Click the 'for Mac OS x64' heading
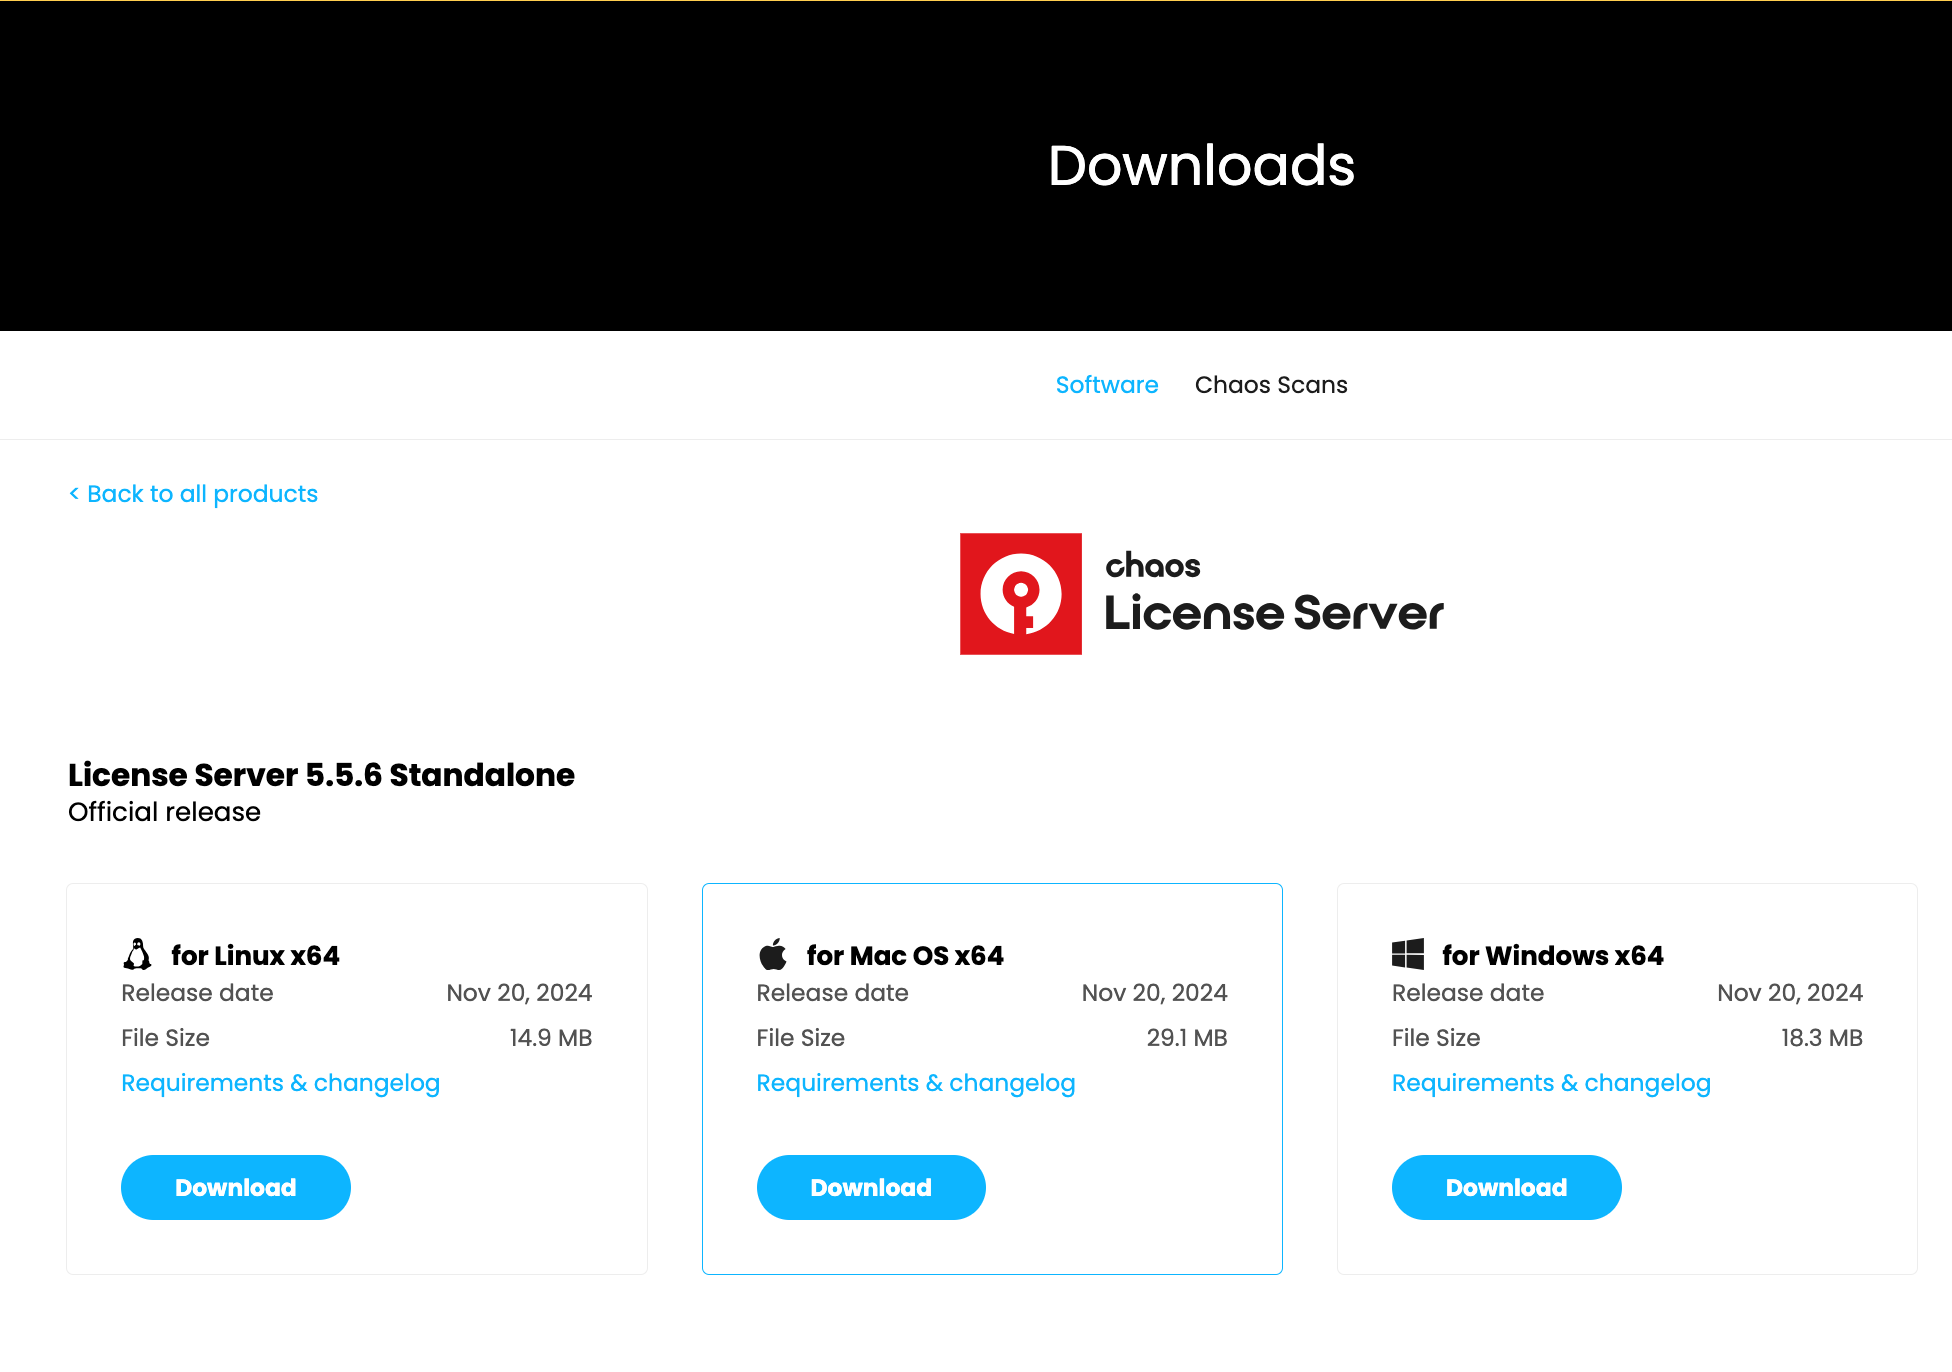This screenshot has width=1952, height=1372. point(905,956)
